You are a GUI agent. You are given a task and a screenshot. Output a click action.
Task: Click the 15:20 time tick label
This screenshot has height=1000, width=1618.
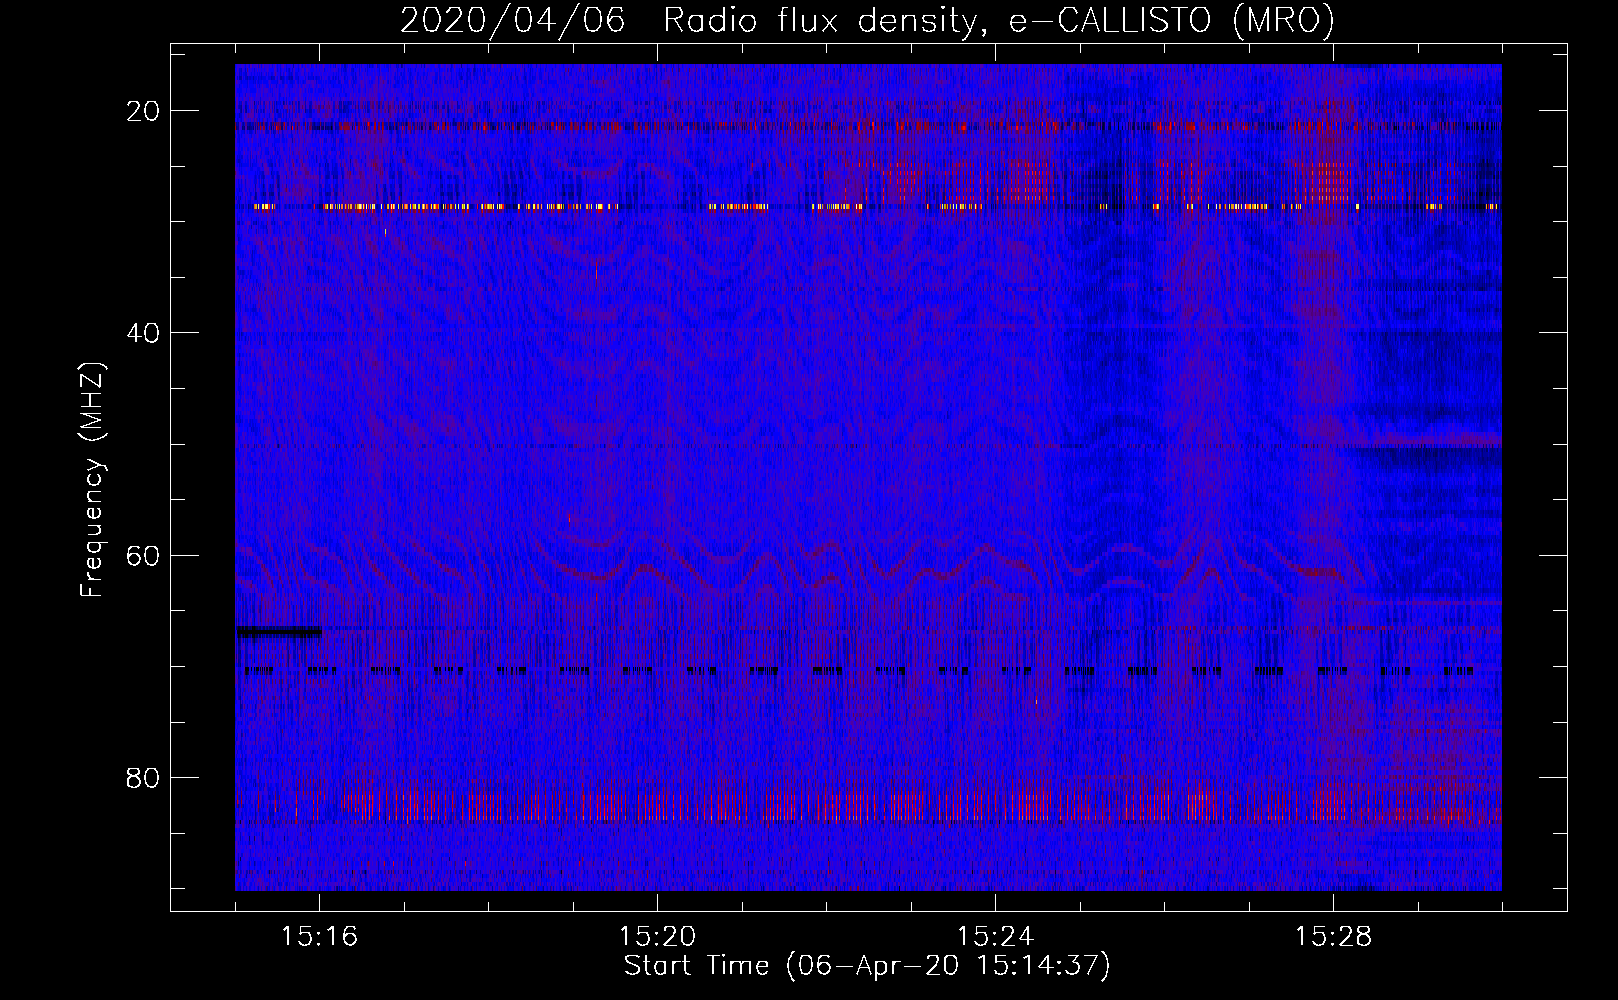[x=657, y=936]
